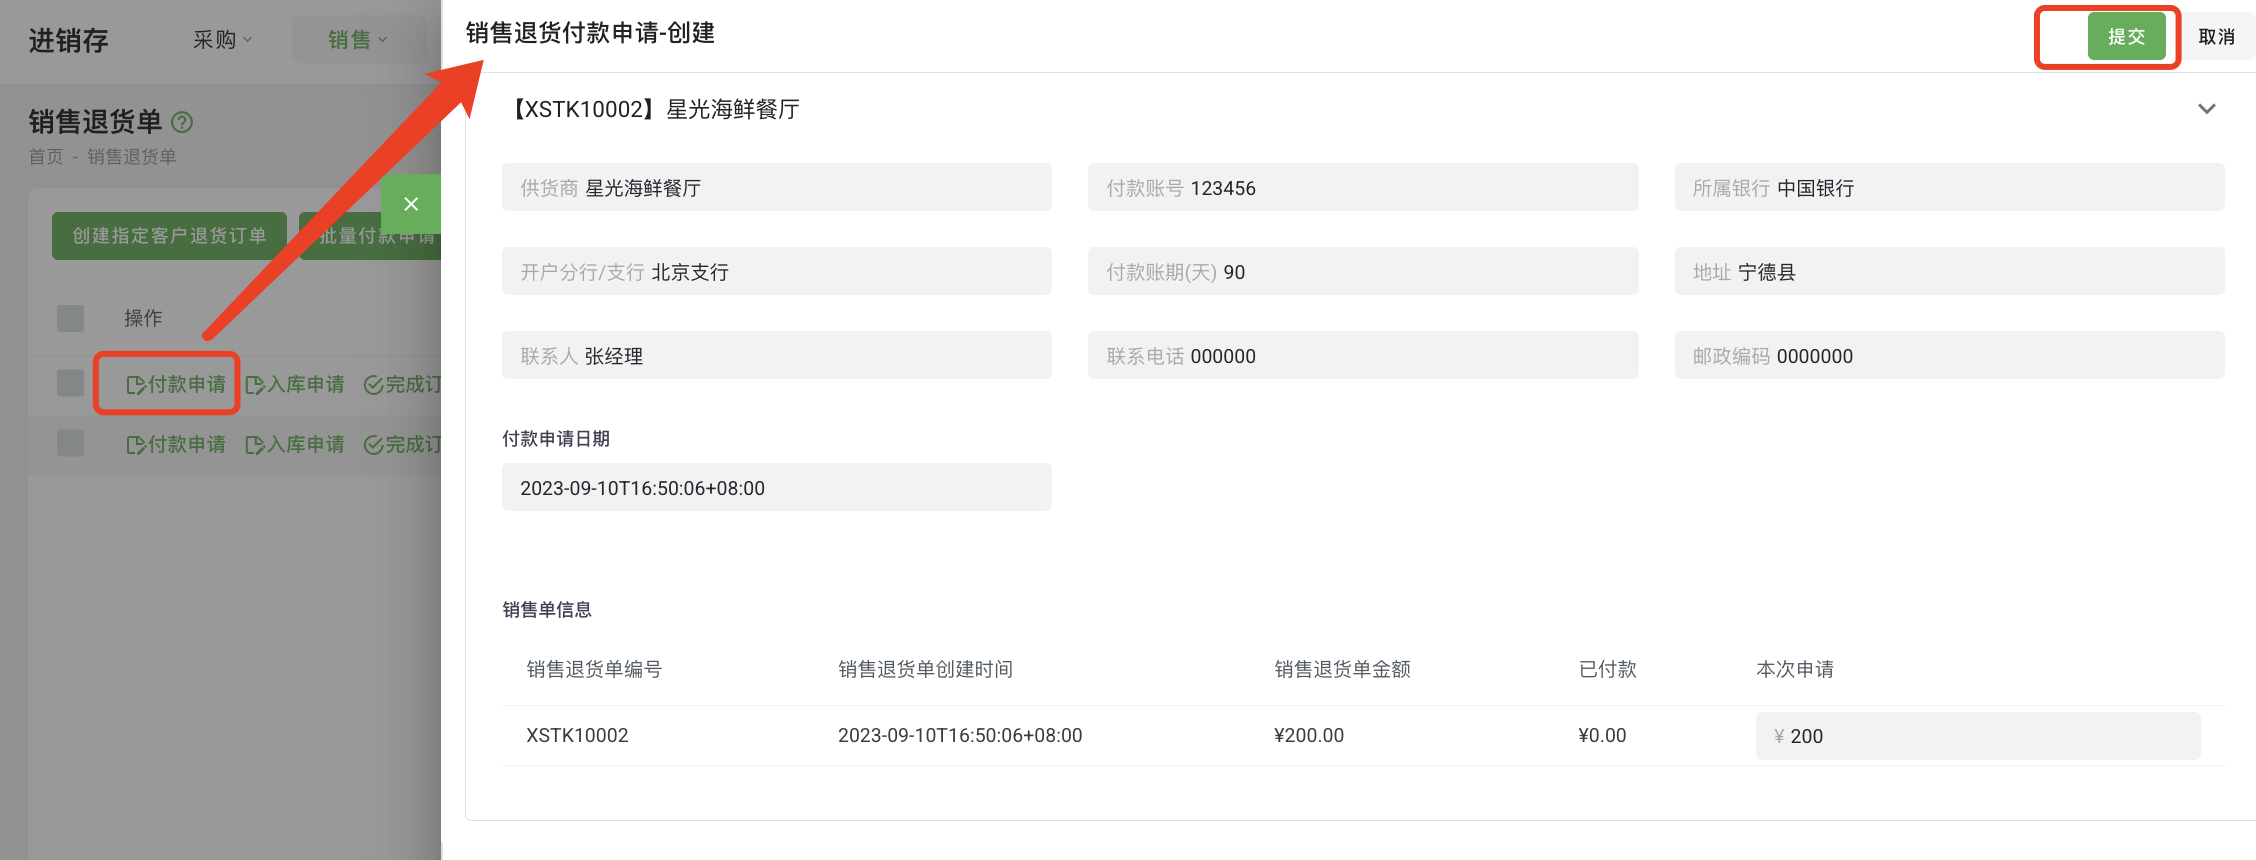Toggle the select-all checkbox beside 操作
The image size is (2256, 860).
click(x=71, y=318)
